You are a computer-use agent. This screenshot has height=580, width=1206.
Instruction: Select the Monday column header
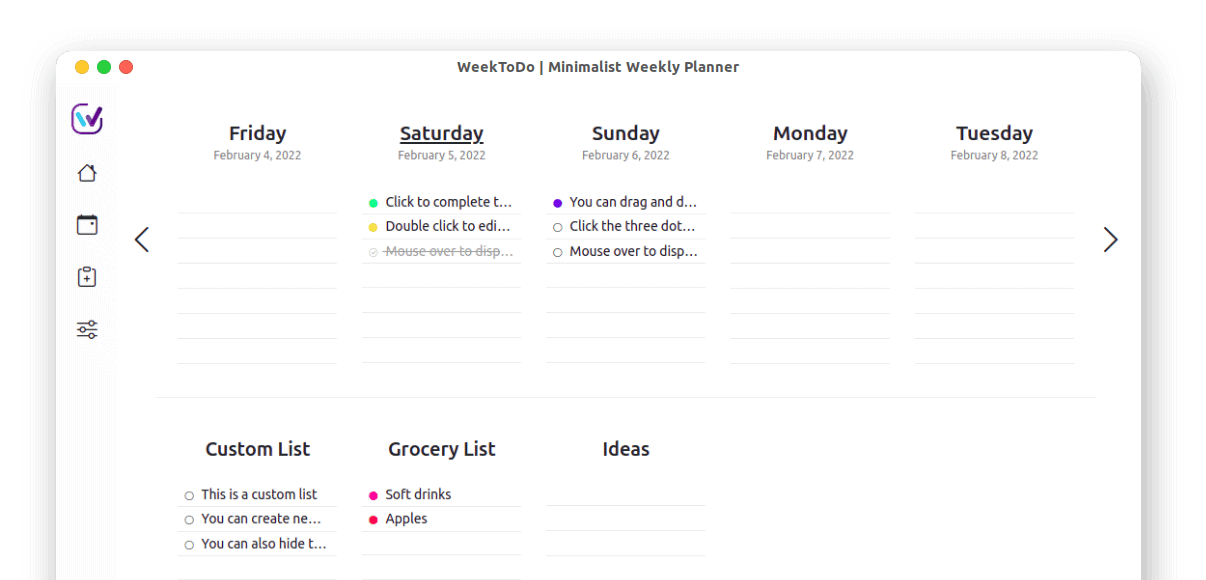810,133
